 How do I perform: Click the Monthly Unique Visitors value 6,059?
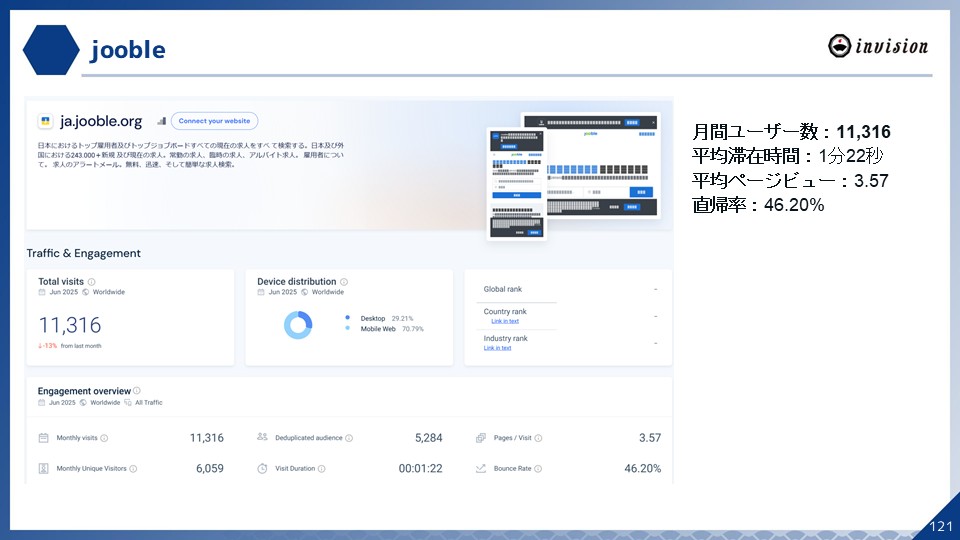[209, 468]
